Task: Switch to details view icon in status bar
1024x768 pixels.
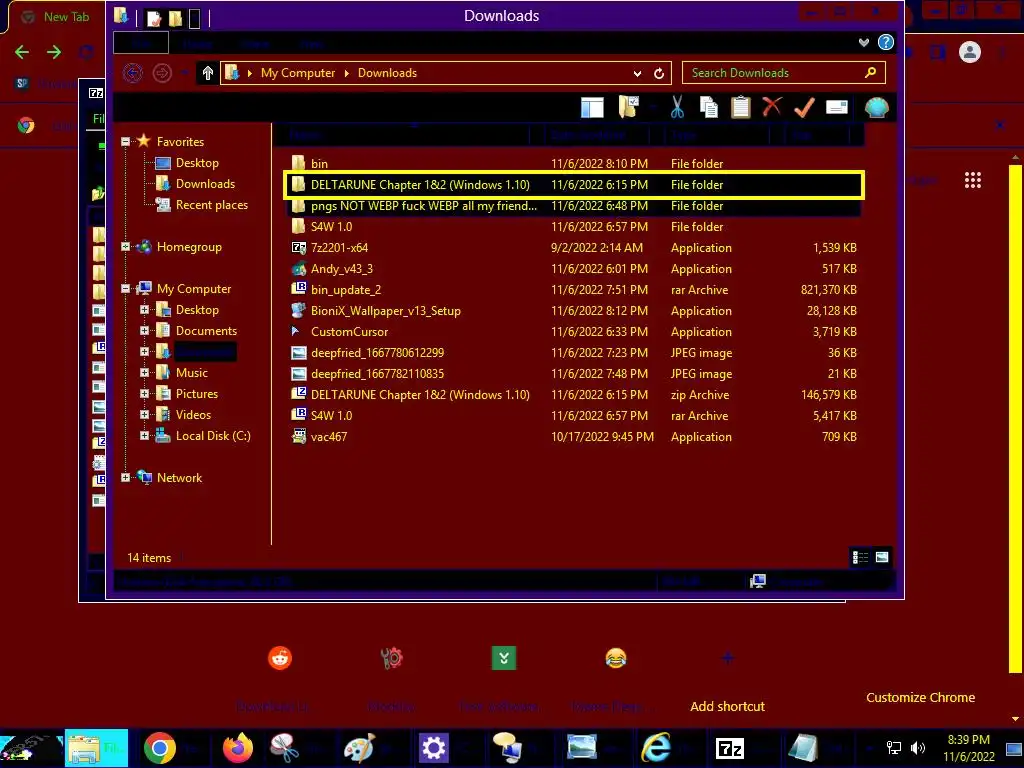Action: 861,557
